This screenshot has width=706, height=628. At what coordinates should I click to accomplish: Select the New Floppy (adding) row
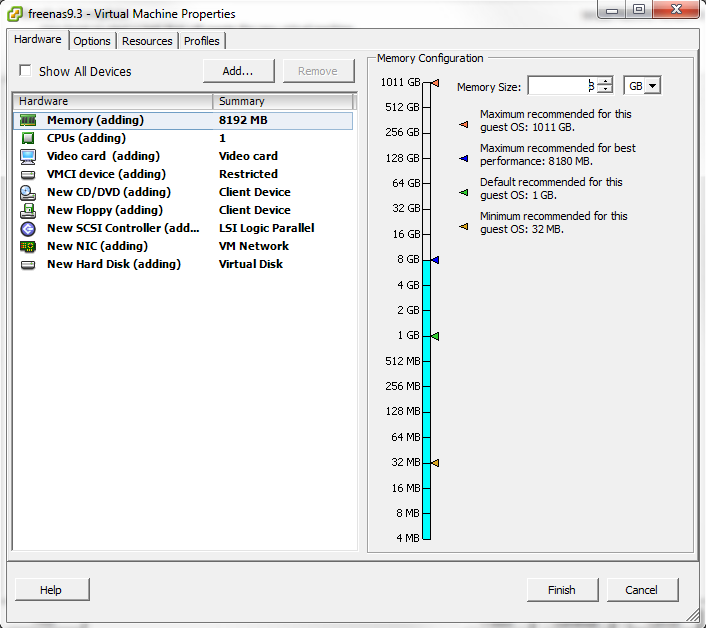coord(183,210)
